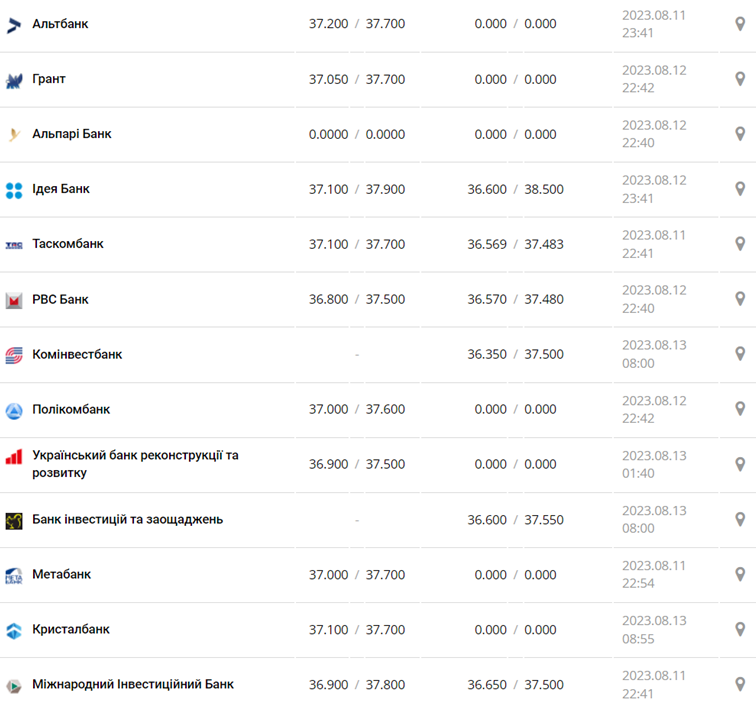
Task: Open the Таскомбанк bank link
Action: click(68, 244)
